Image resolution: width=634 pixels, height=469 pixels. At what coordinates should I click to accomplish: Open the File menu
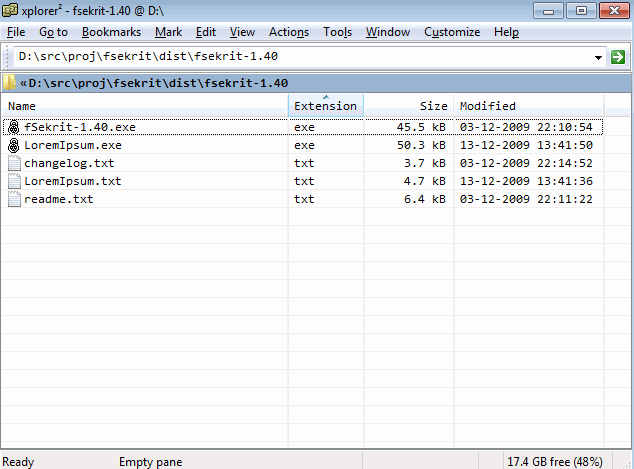click(16, 32)
